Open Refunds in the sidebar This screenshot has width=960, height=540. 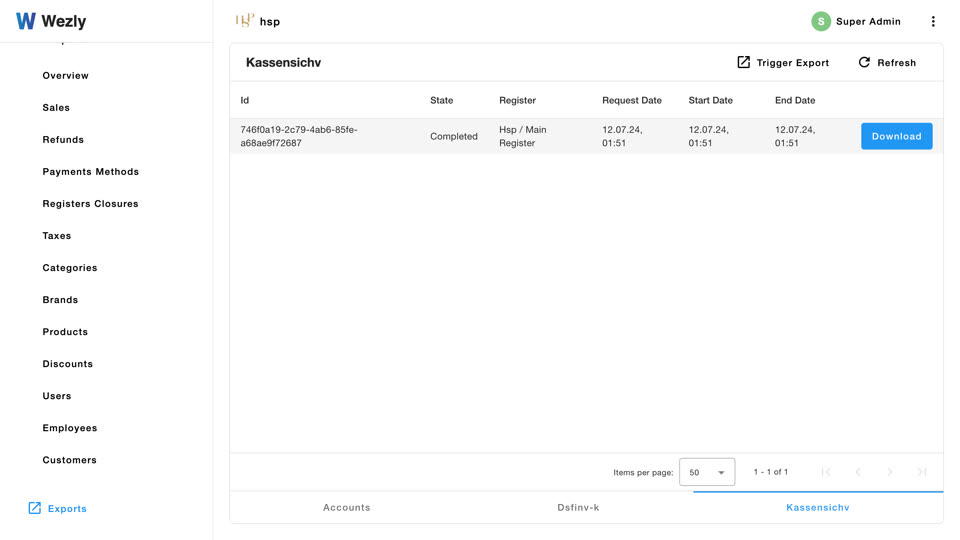click(63, 140)
